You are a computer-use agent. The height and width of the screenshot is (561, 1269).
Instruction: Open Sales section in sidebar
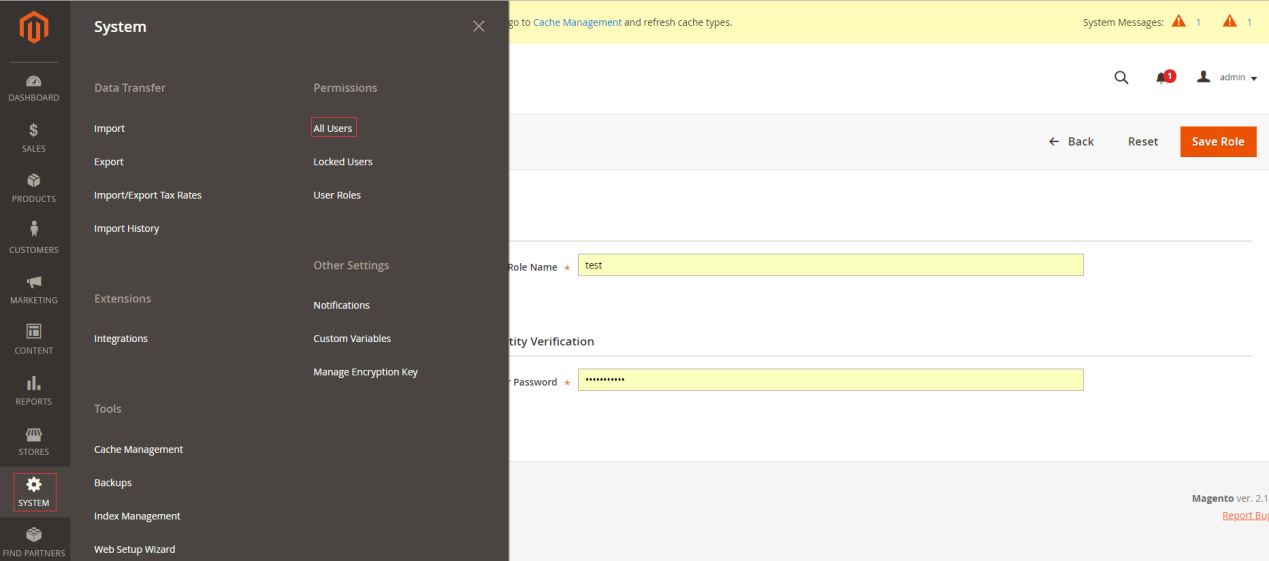(x=34, y=138)
